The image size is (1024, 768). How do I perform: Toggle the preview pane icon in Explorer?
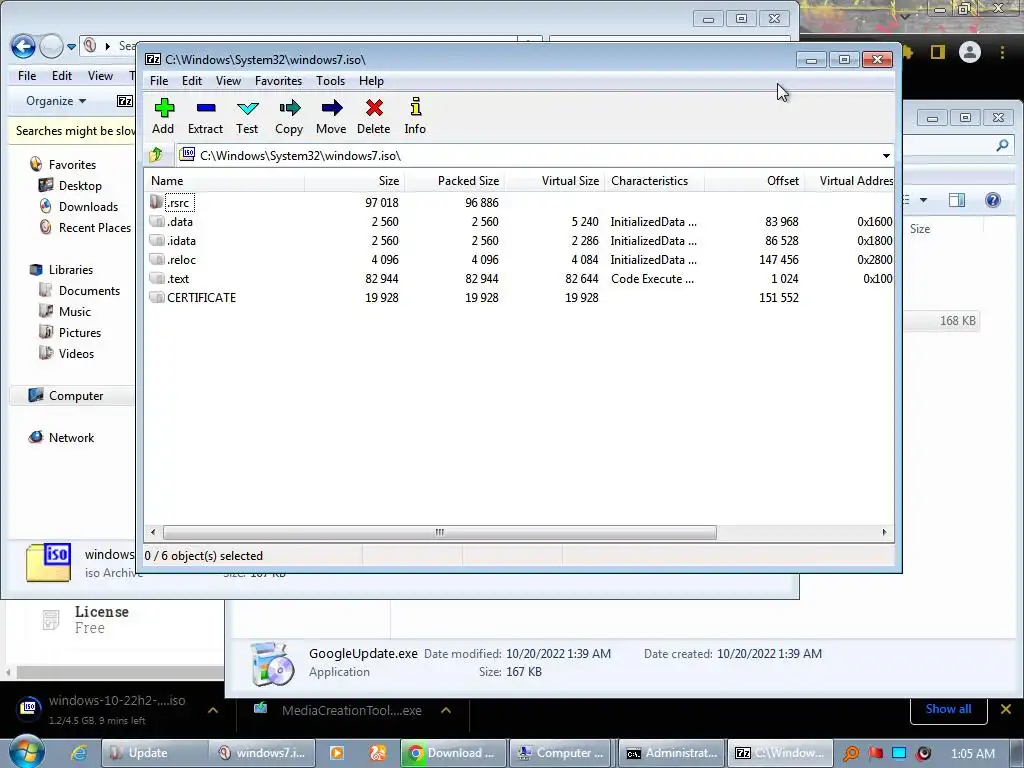coord(957,200)
